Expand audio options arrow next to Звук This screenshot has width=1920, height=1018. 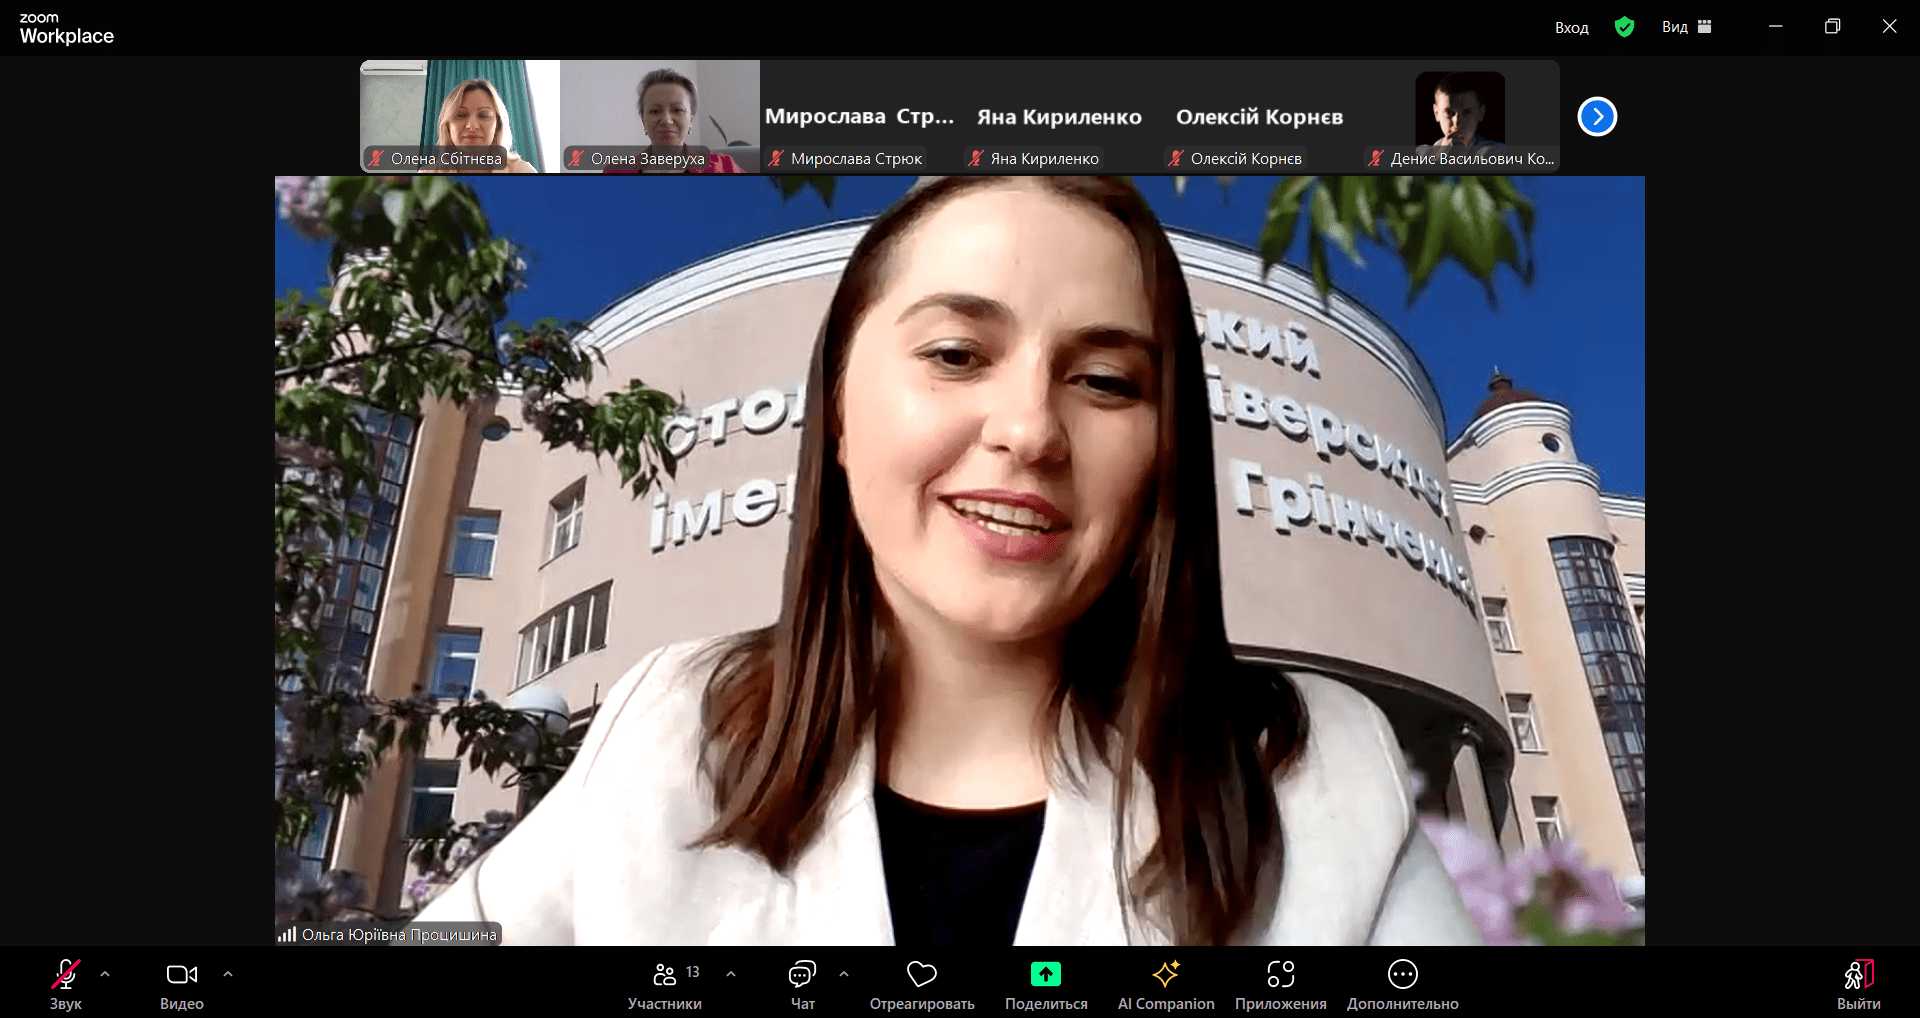pos(105,973)
